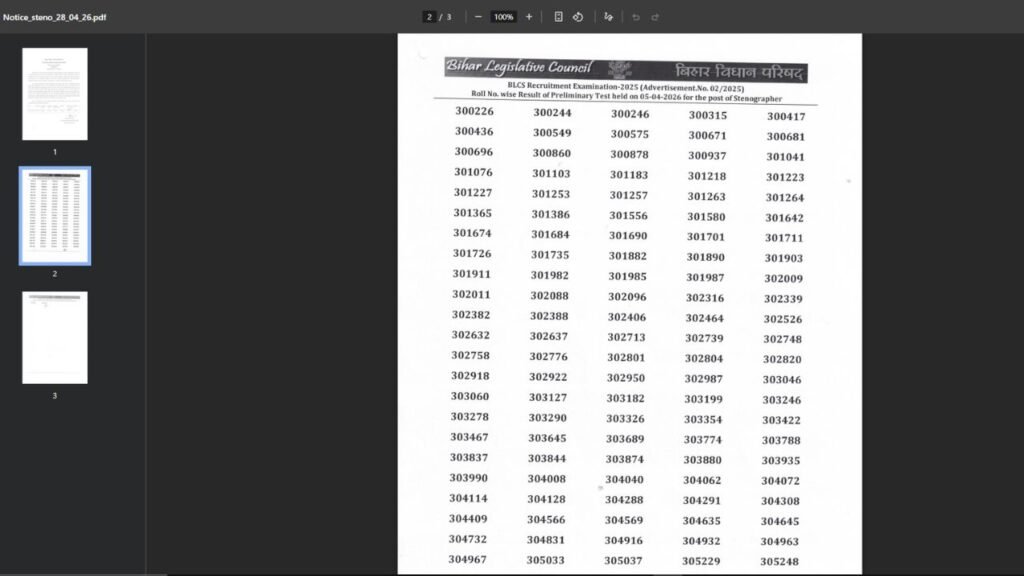Click roll number 304114

click(x=468, y=498)
